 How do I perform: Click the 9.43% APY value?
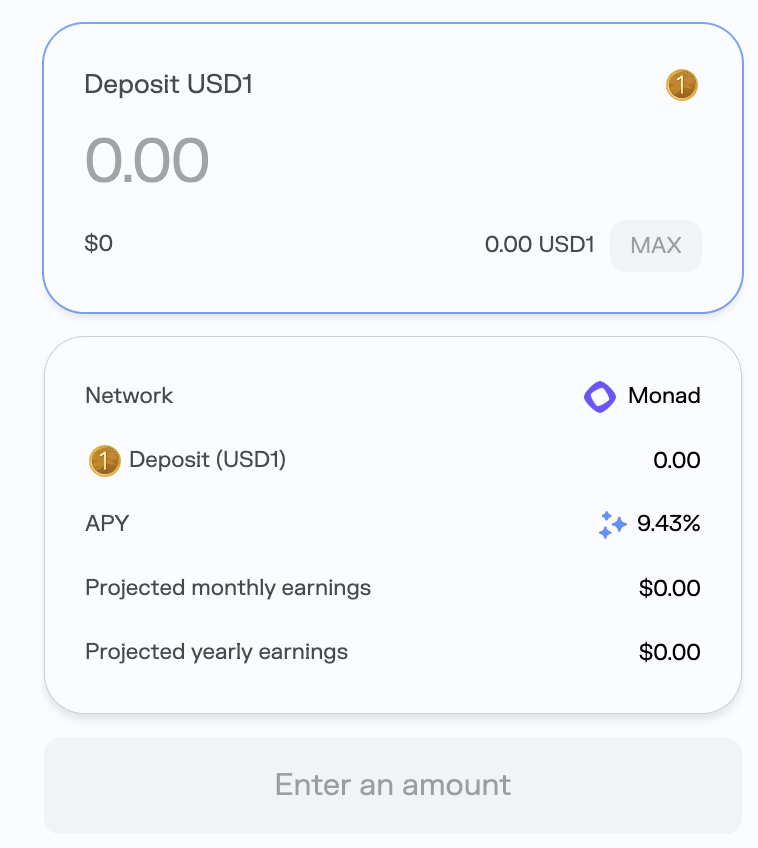[668, 523]
